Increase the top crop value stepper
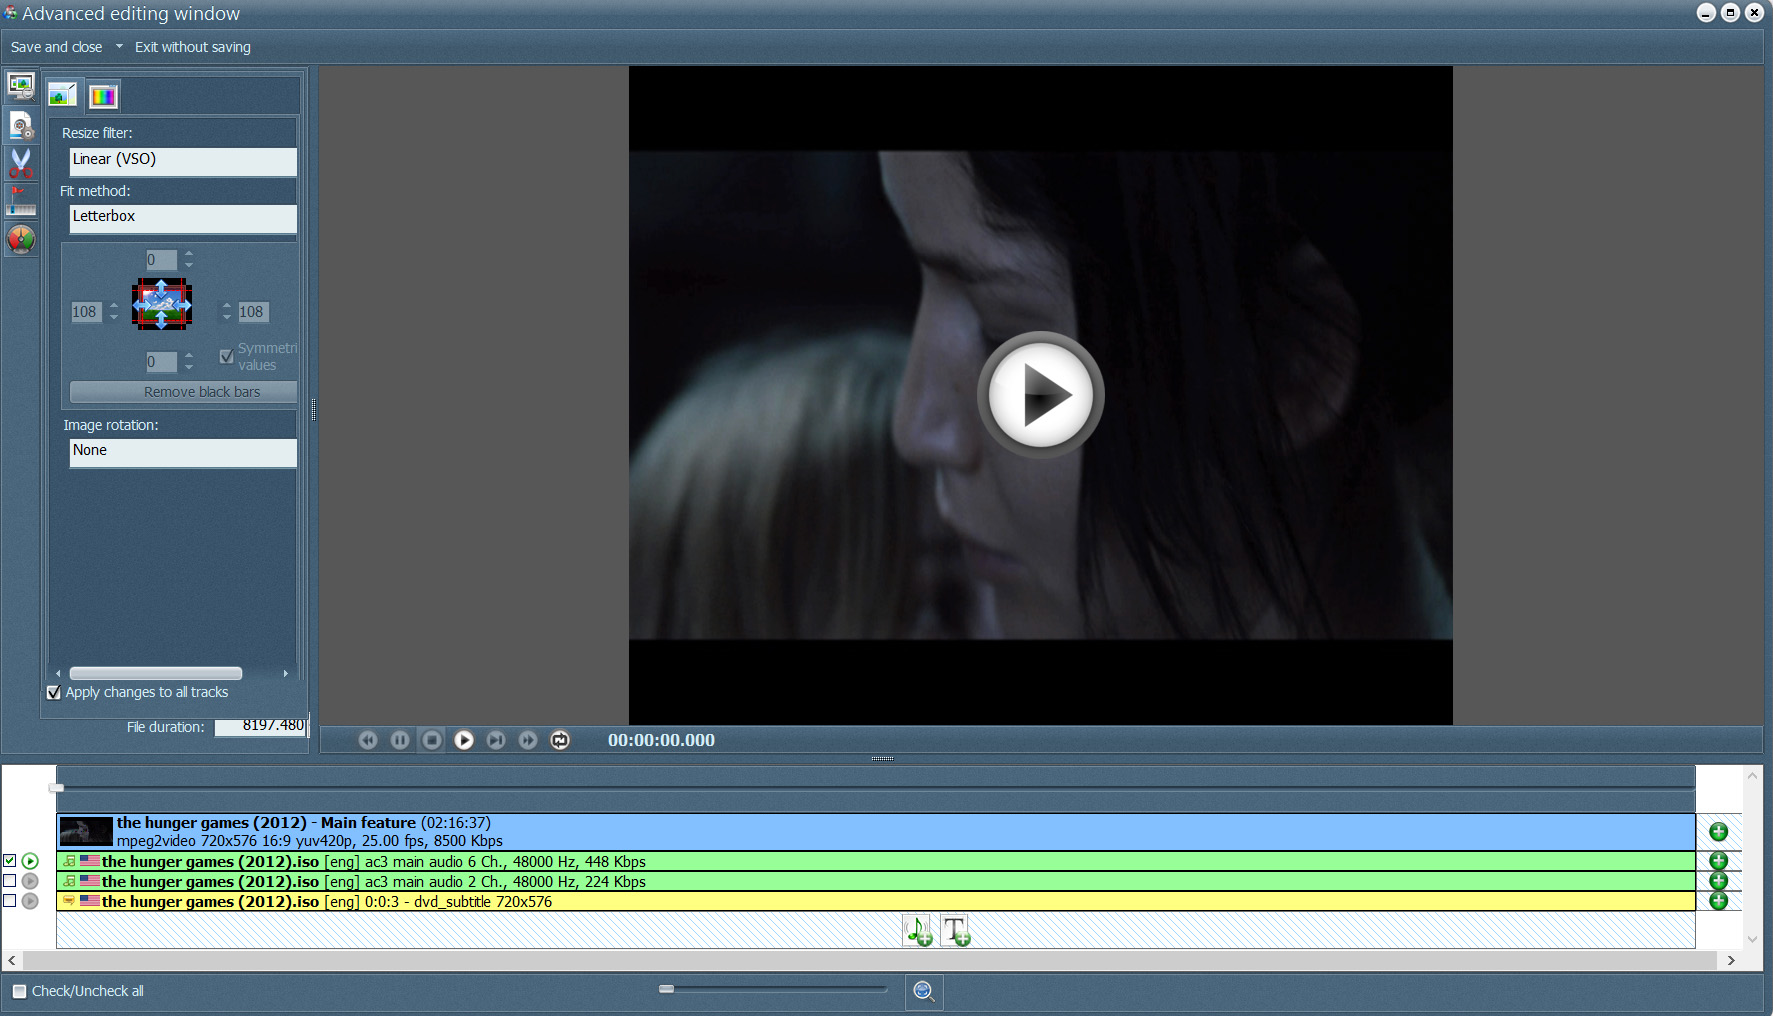 [x=189, y=254]
